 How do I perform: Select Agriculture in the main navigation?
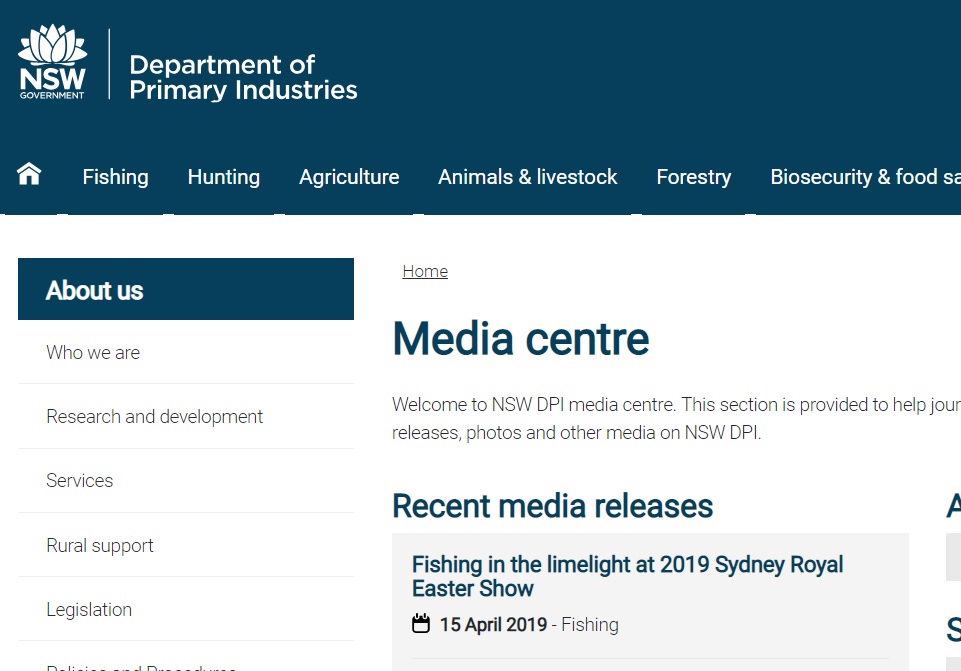pos(349,177)
